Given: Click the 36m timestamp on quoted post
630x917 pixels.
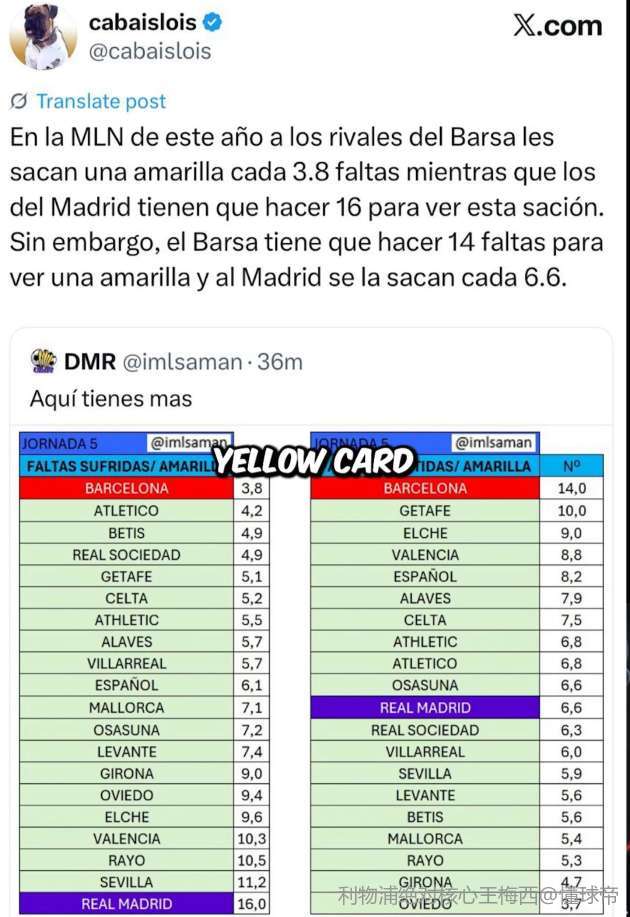Looking at the screenshot, I should point(280,362).
